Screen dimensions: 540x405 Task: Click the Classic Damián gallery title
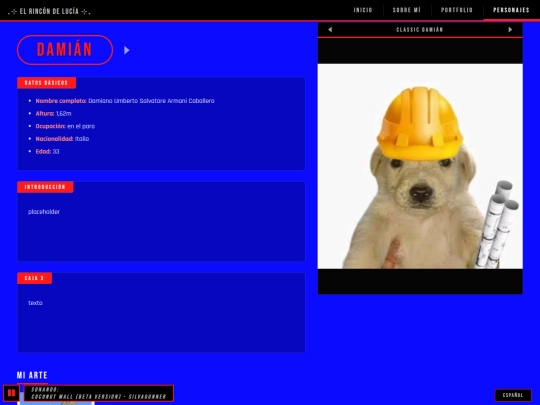(x=419, y=30)
